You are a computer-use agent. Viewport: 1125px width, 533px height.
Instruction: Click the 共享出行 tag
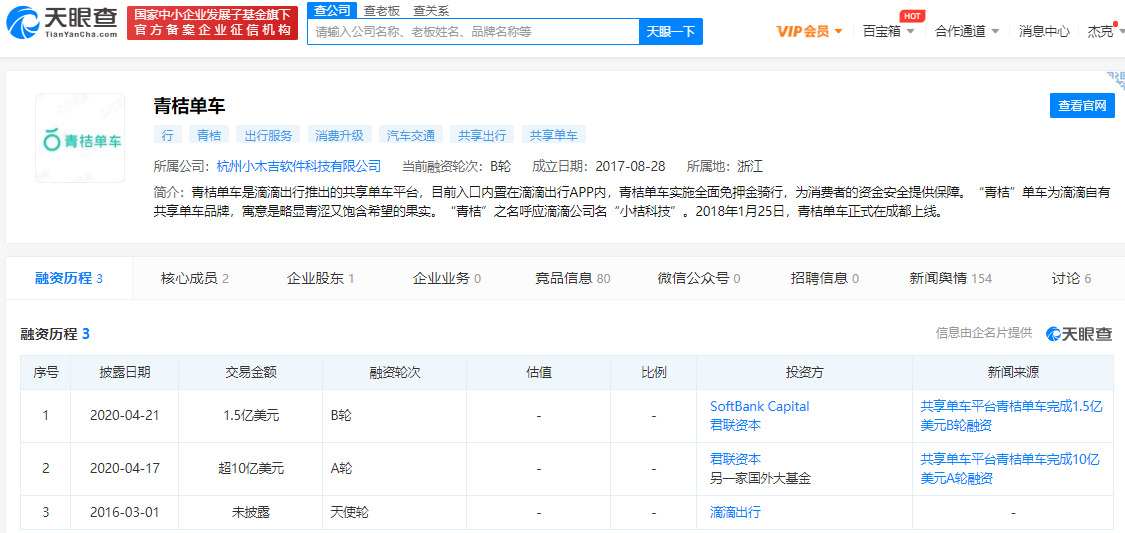[x=482, y=135]
